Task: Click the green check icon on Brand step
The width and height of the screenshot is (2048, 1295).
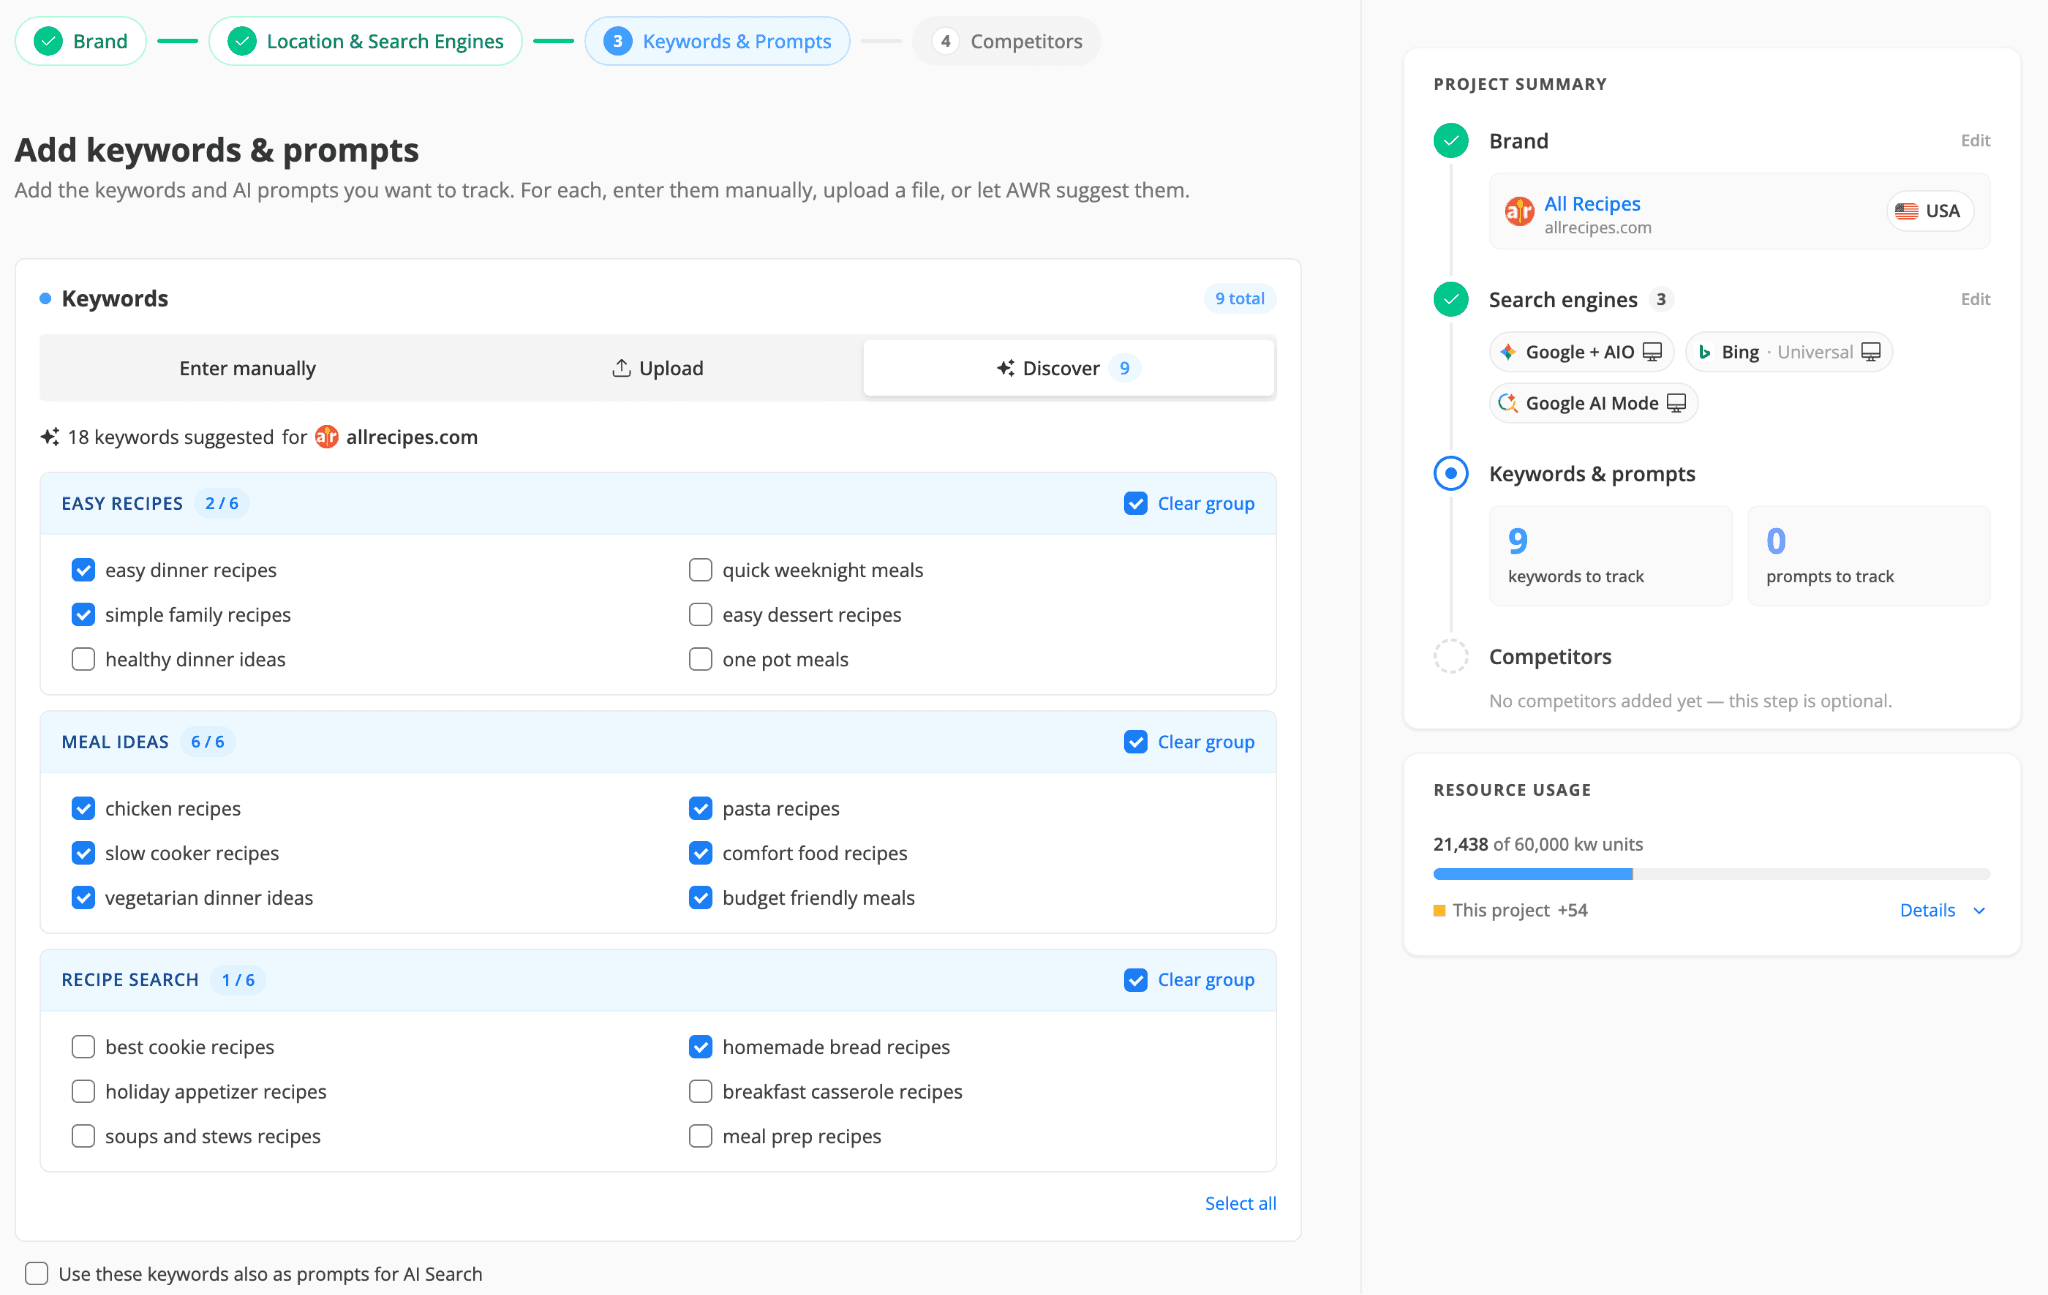Action: point(48,41)
